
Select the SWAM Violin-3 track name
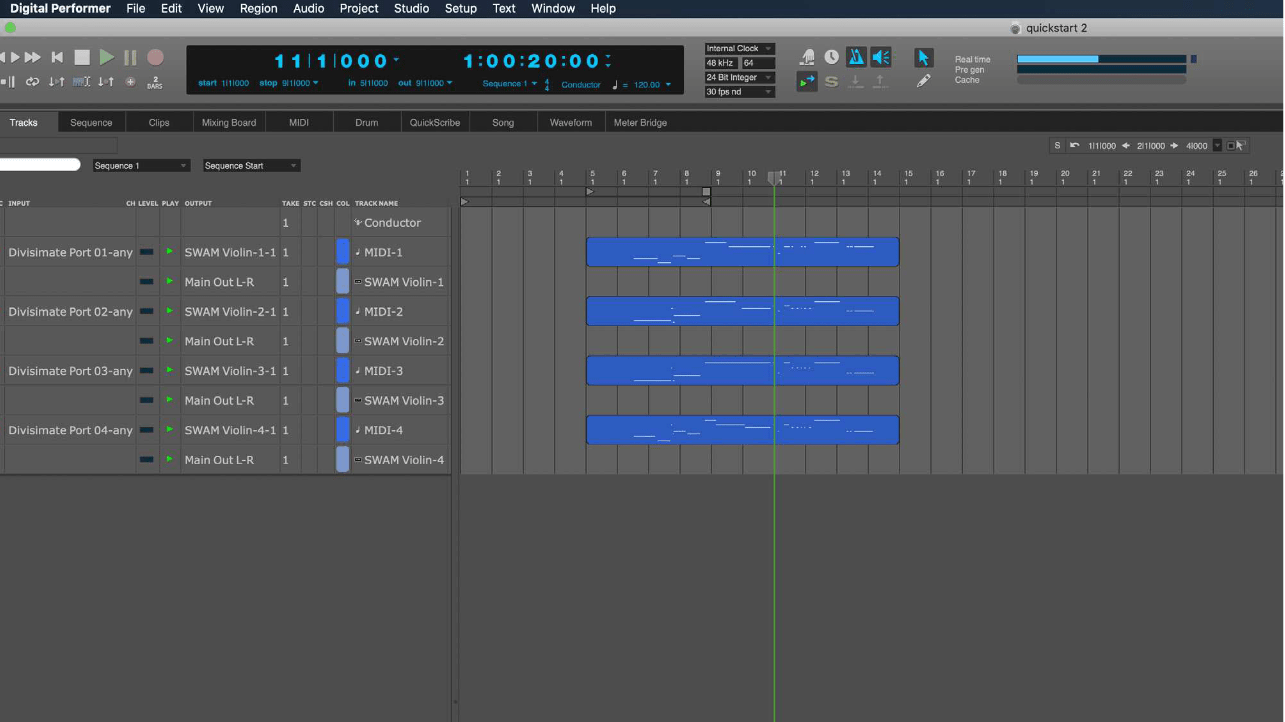tap(404, 401)
